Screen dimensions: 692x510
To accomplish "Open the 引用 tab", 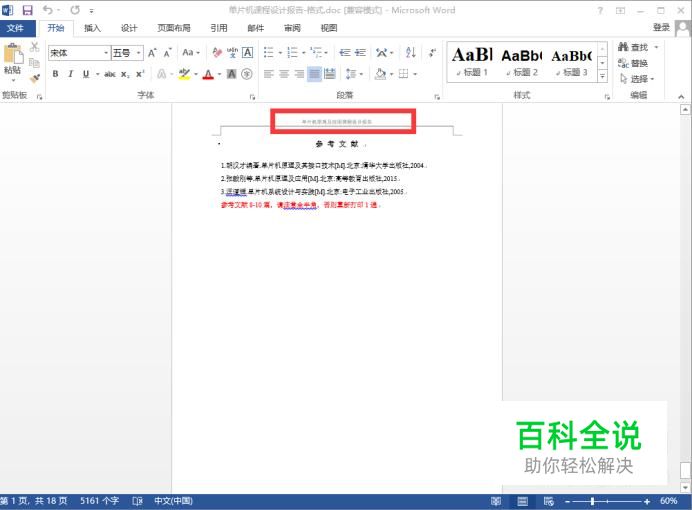I will tap(219, 28).
